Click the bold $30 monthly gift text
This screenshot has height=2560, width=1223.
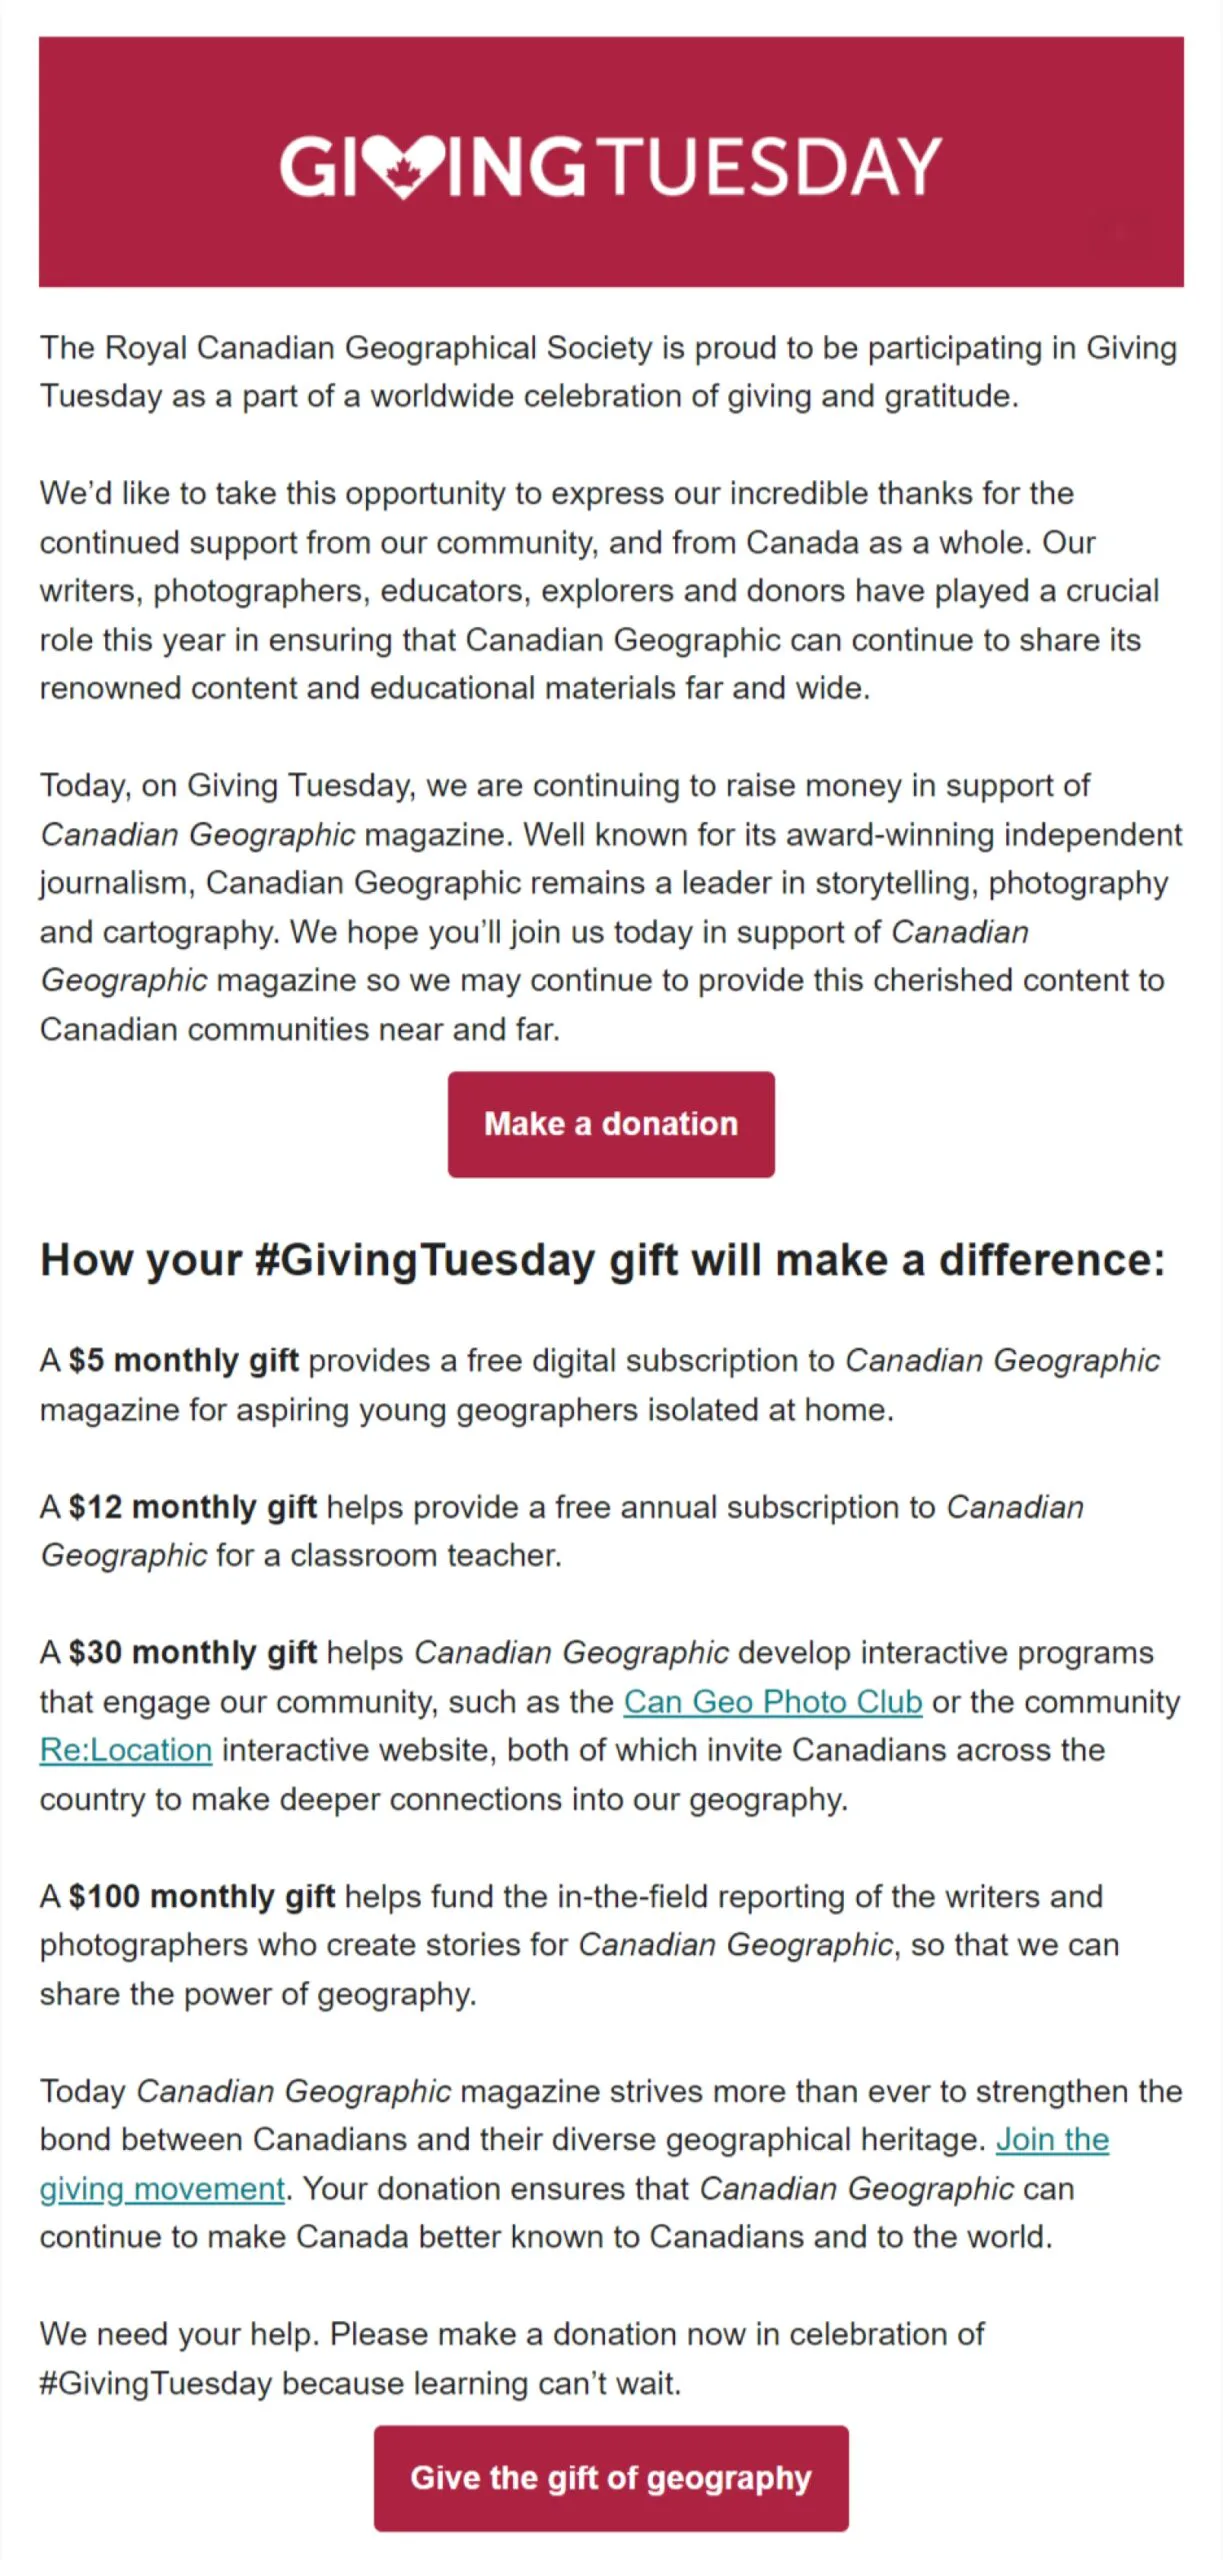(x=193, y=1652)
